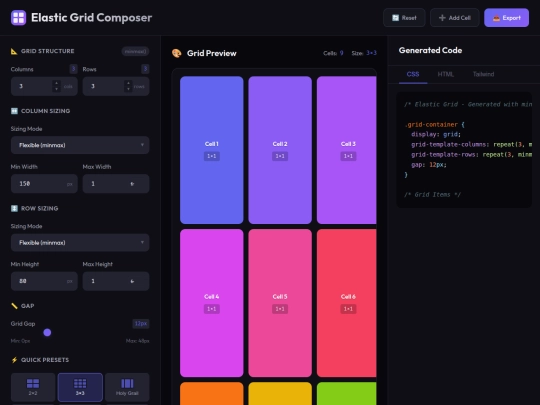
Task: Select Cell 3 in the preview
Action: coord(346,150)
